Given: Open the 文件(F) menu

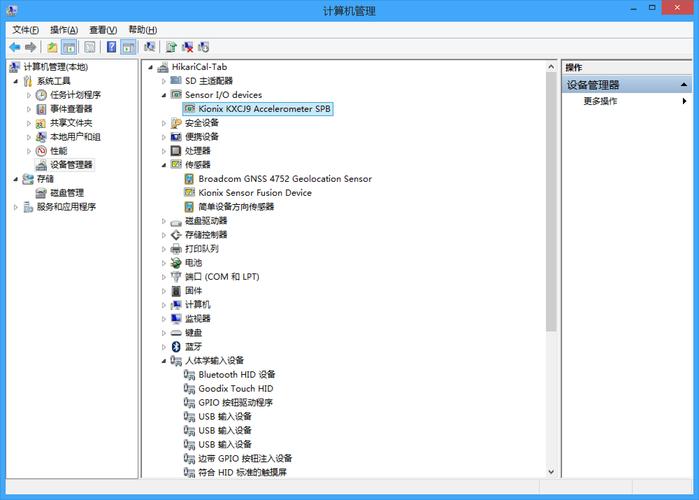Looking at the screenshot, I should pos(25,30).
